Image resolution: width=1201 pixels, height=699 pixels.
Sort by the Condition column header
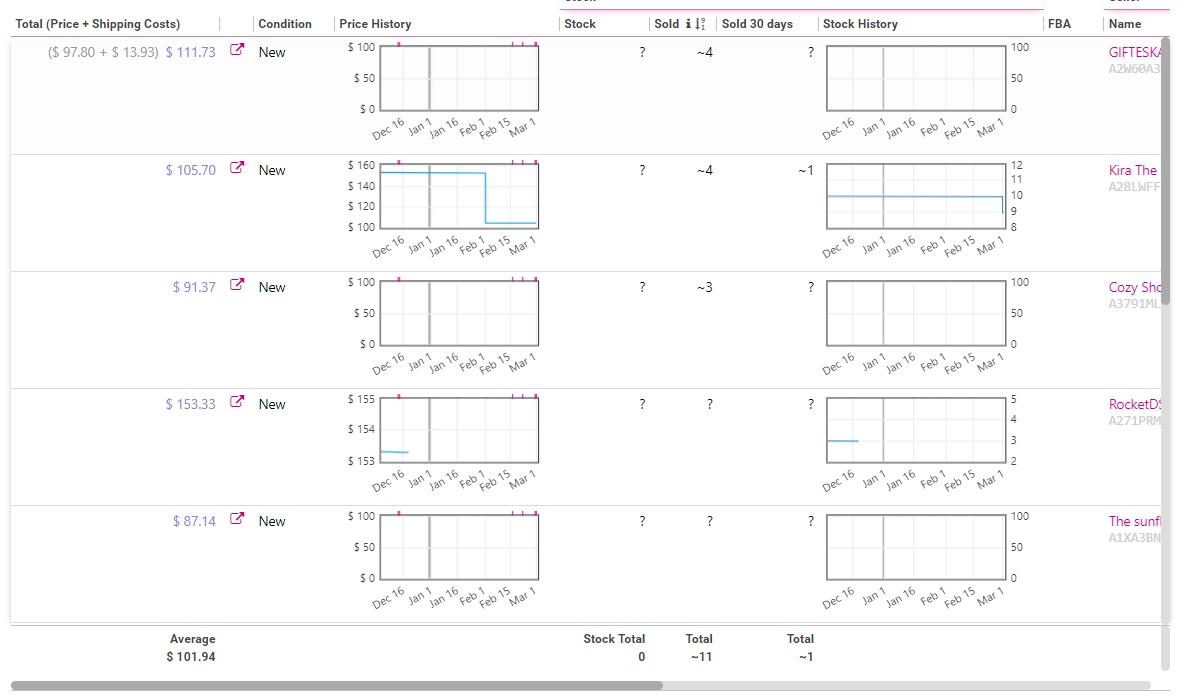click(x=285, y=24)
